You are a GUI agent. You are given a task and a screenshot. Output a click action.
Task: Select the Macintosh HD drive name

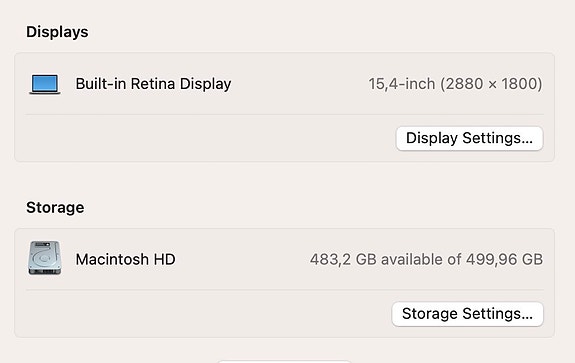(125, 259)
